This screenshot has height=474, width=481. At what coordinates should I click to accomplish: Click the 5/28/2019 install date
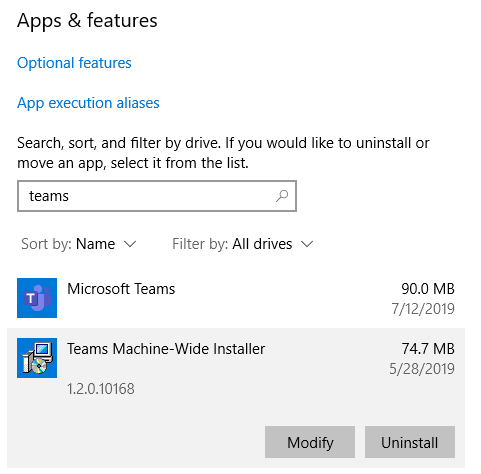pyautogui.click(x=422, y=369)
